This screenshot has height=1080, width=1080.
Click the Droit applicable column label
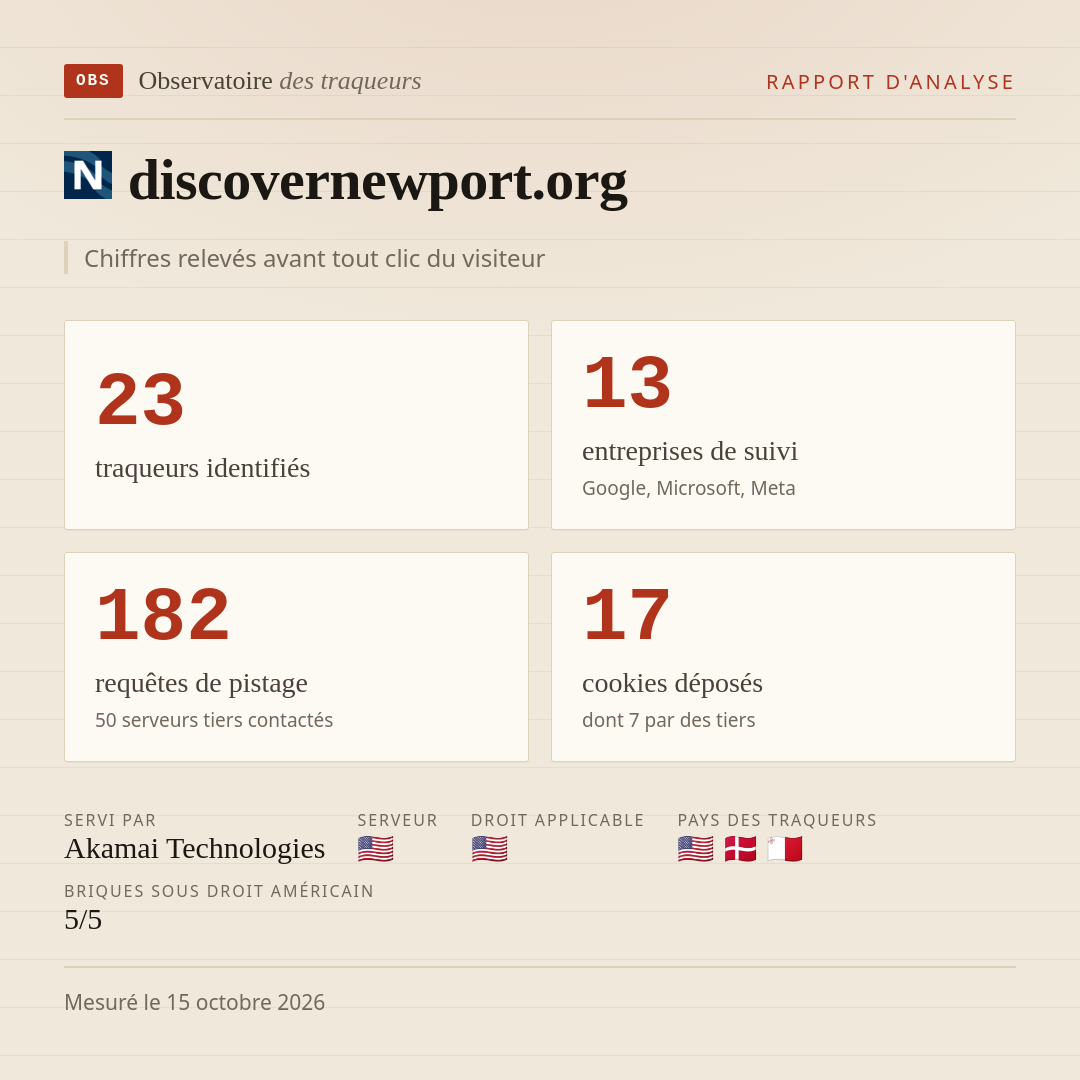[x=558, y=820]
